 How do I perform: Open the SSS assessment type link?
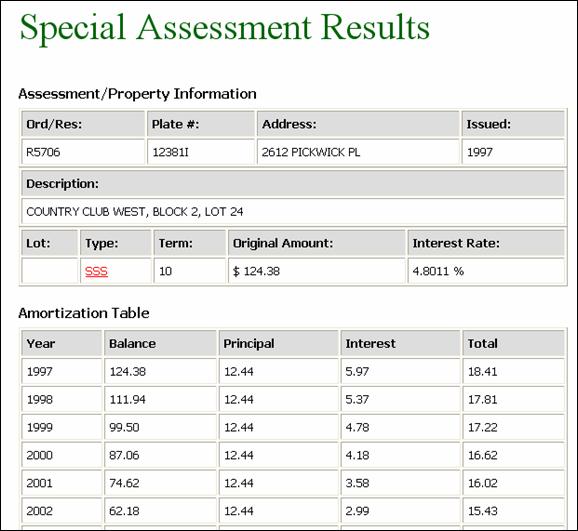click(96, 271)
